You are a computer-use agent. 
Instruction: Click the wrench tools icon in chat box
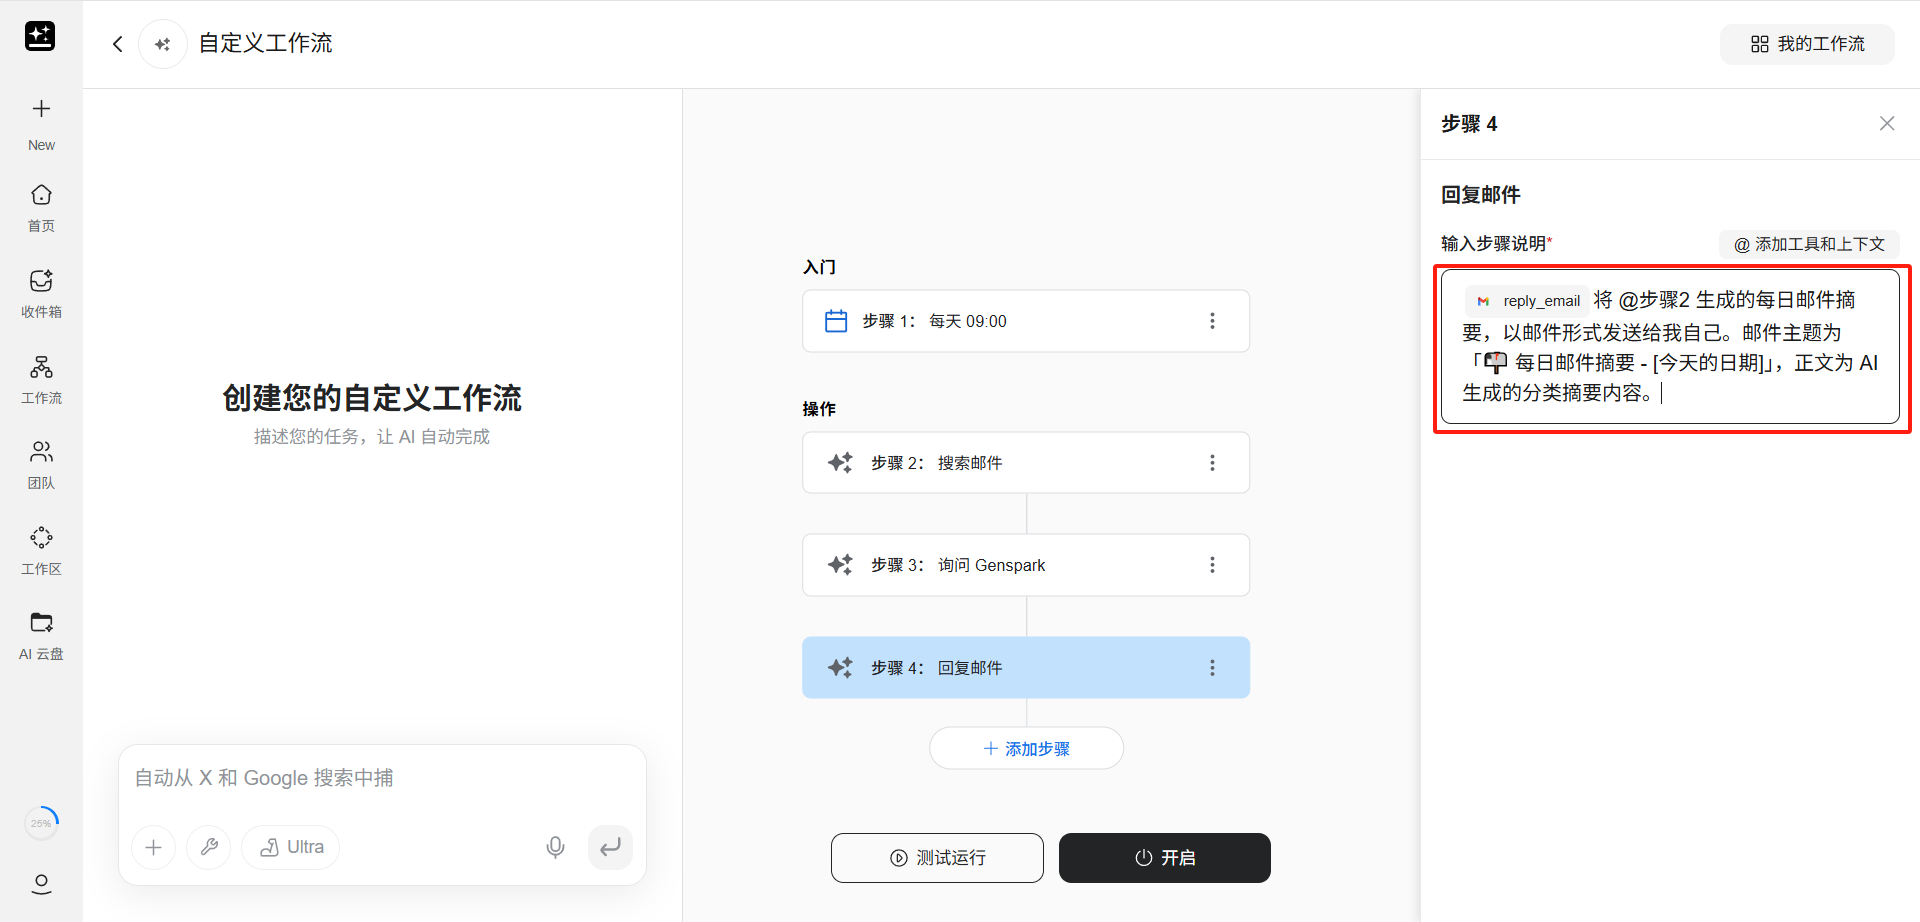pyautogui.click(x=209, y=848)
